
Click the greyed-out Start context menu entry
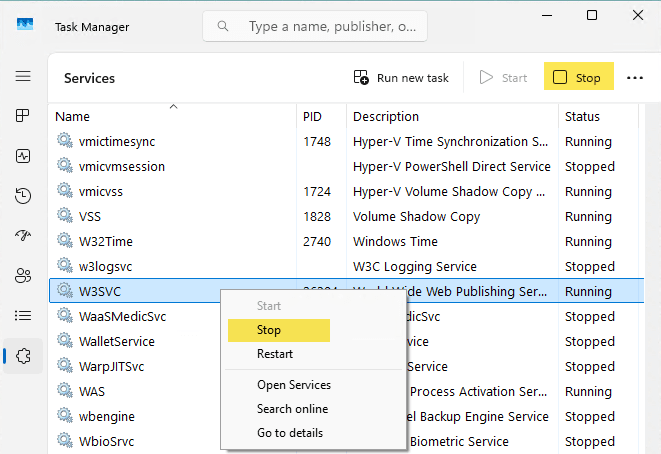coord(269,306)
